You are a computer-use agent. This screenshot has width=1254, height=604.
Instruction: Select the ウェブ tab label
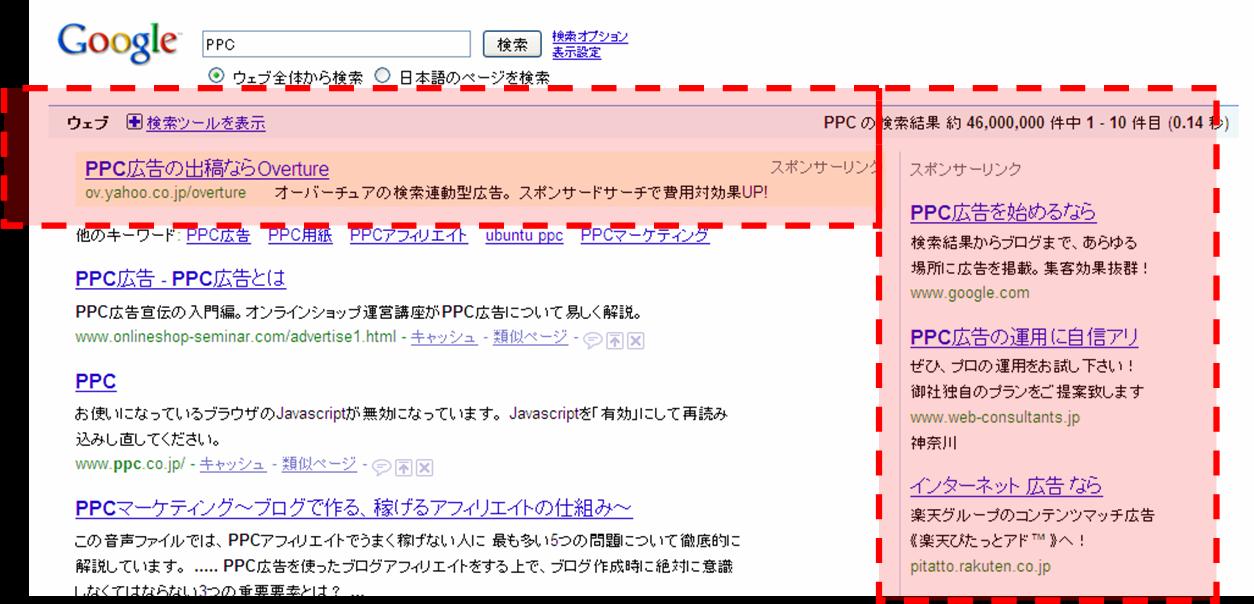[x=88, y=124]
